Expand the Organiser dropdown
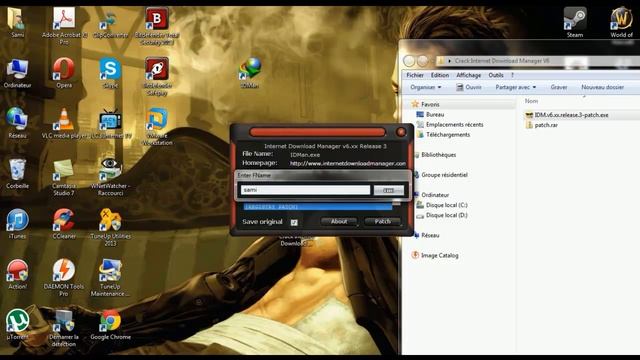 coord(426,87)
